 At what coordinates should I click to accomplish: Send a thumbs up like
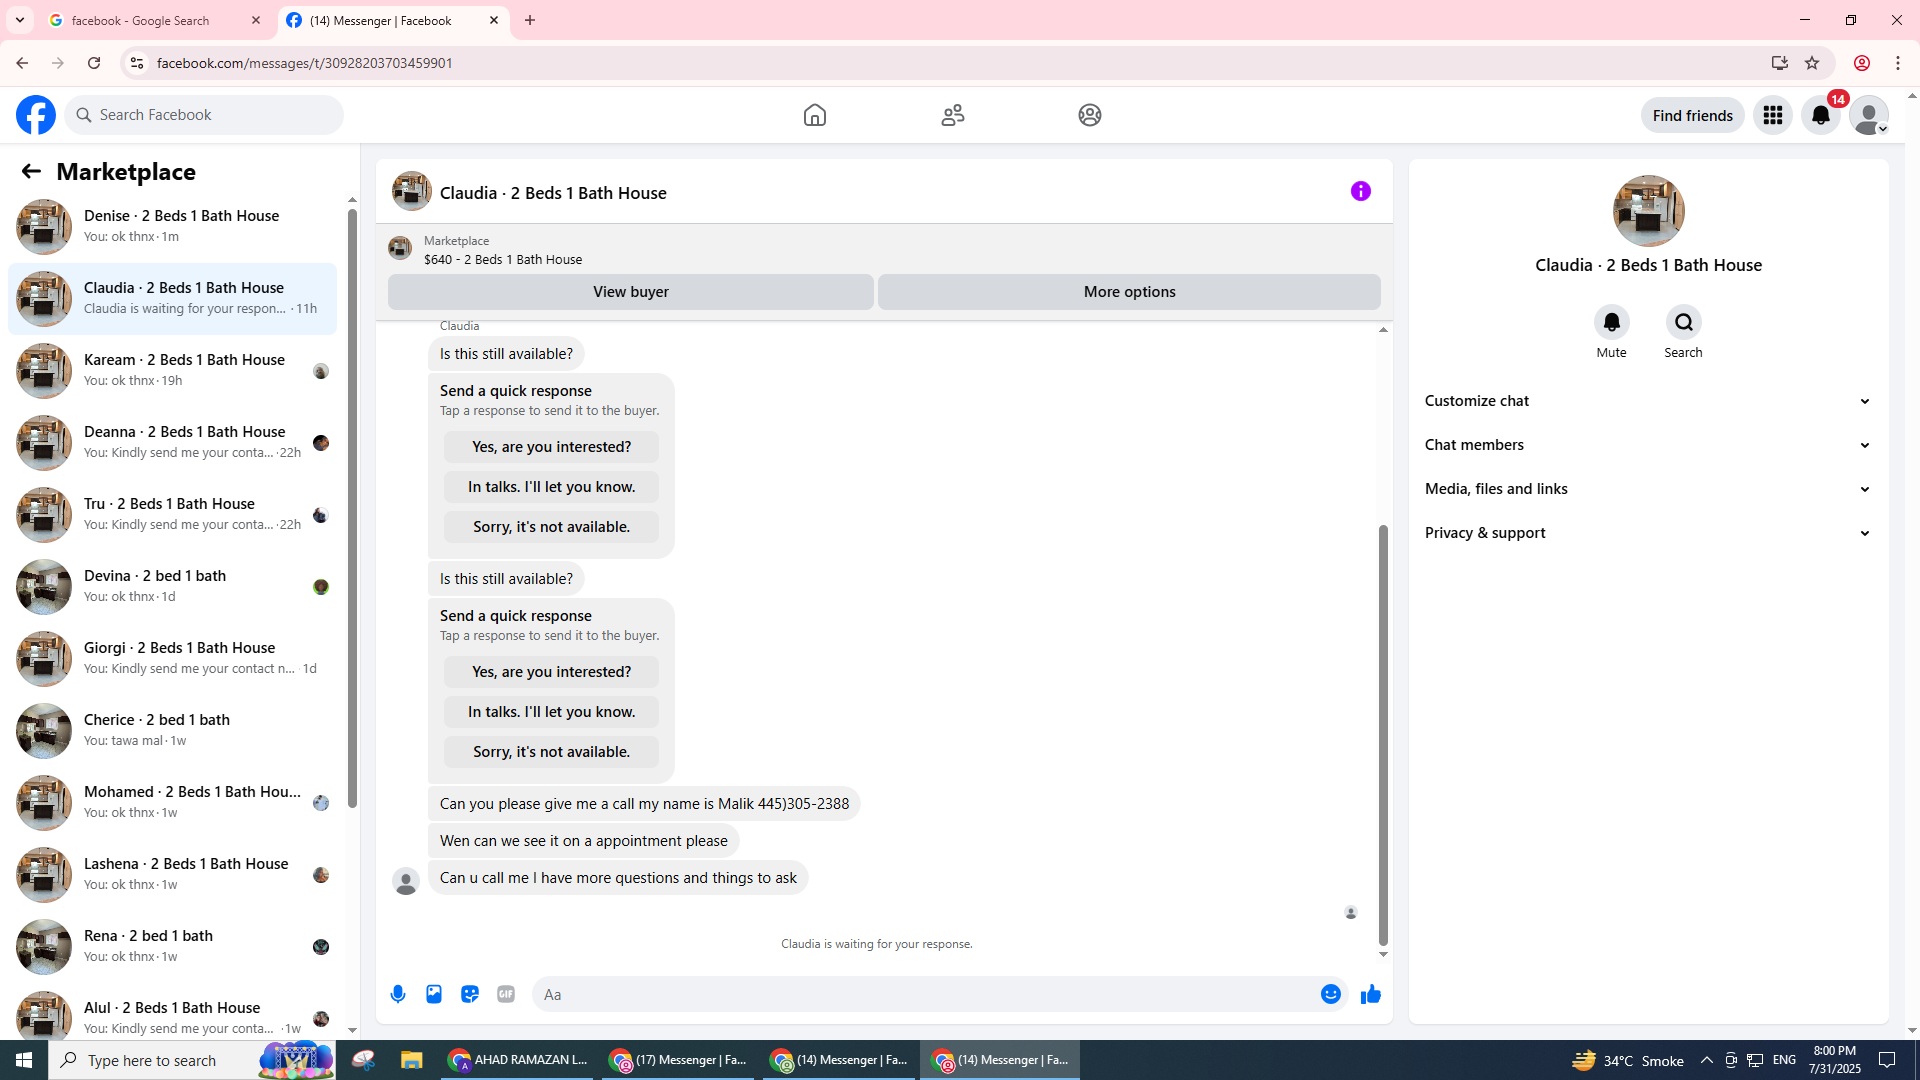click(1370, 994)
